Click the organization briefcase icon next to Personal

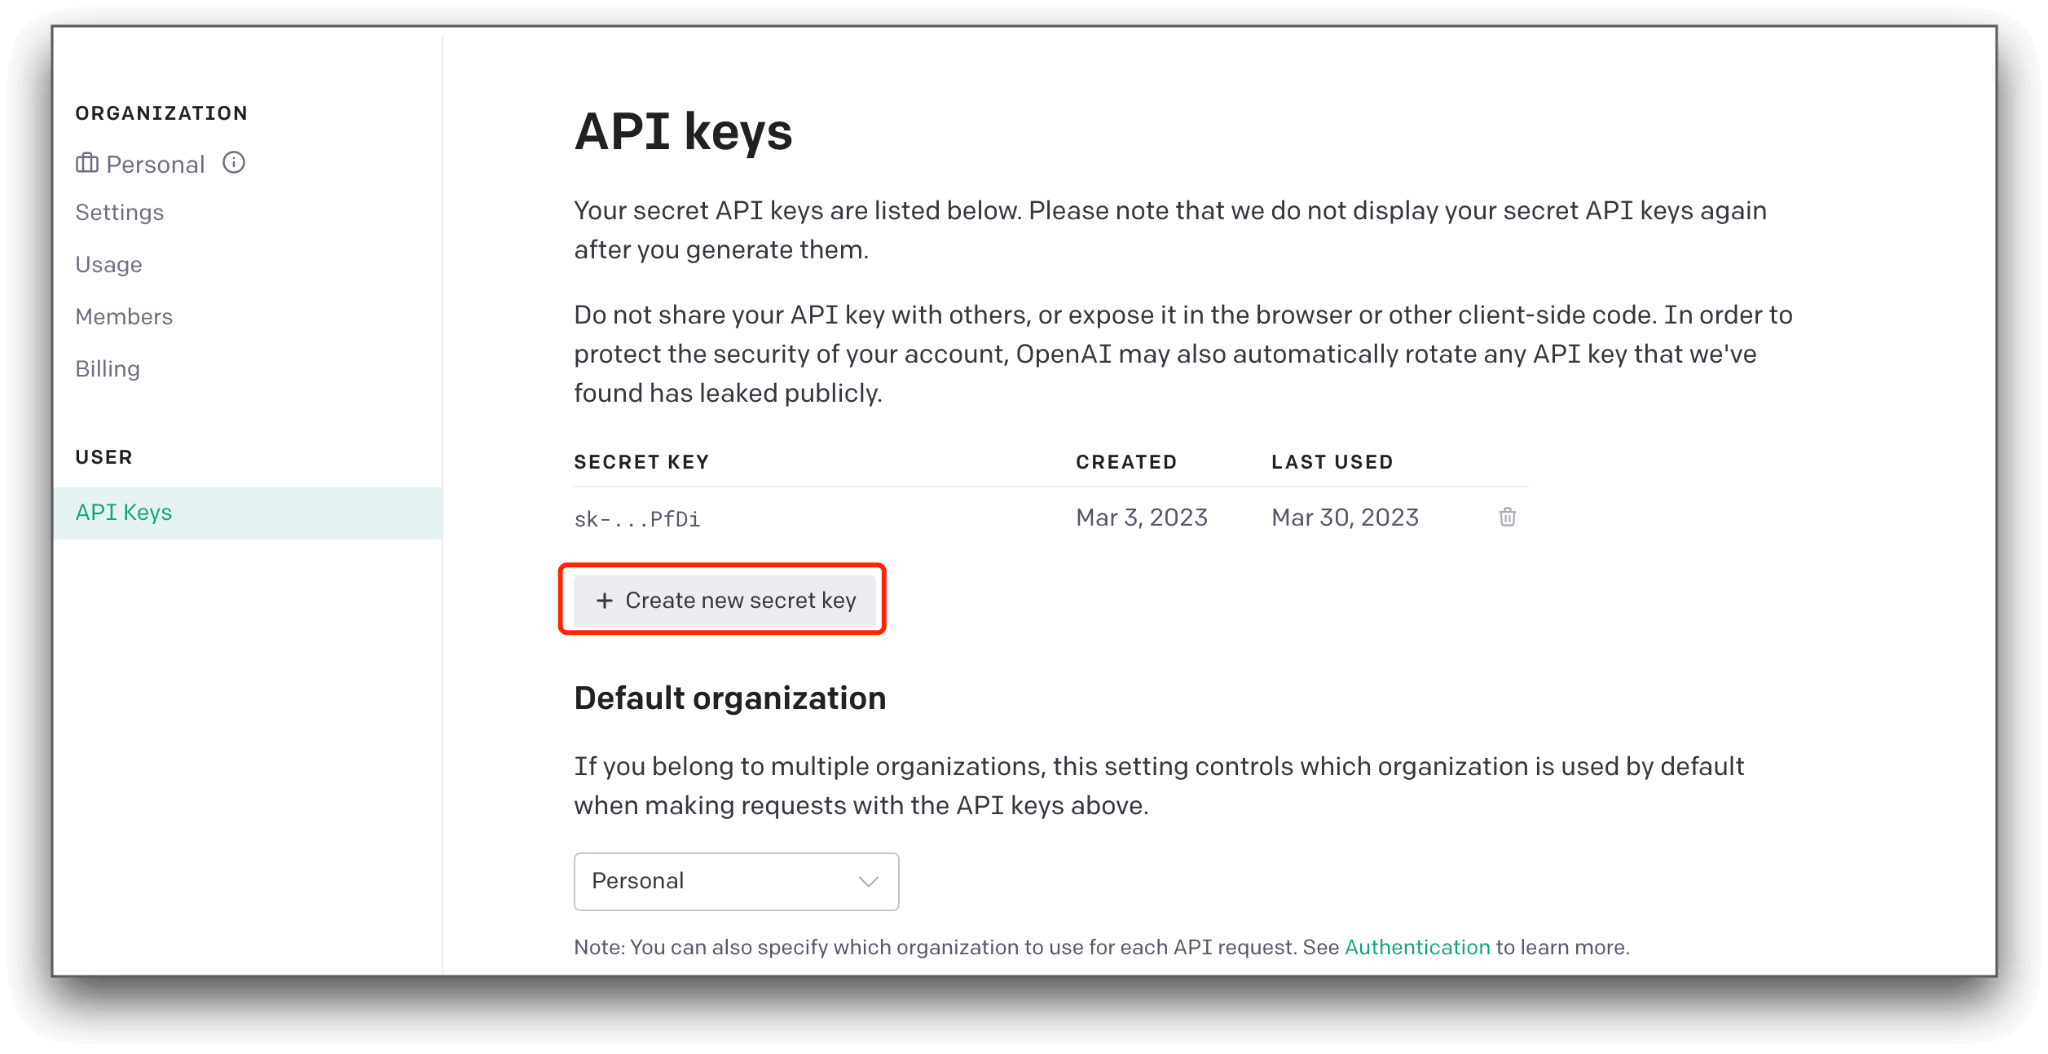click(88, 163)
